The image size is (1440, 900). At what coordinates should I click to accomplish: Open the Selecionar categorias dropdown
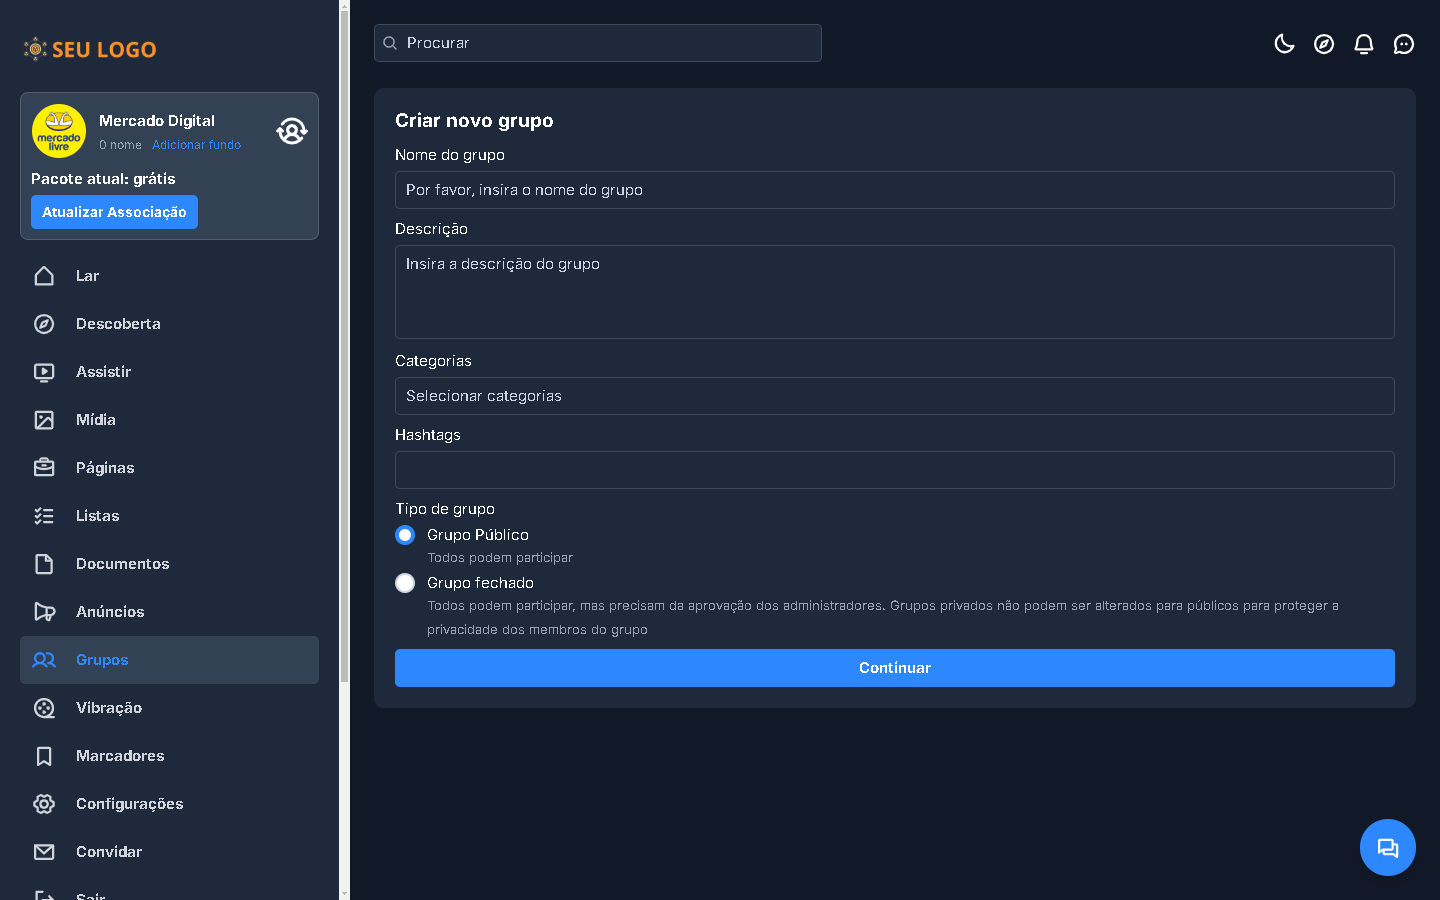click(x=894, y=396)
